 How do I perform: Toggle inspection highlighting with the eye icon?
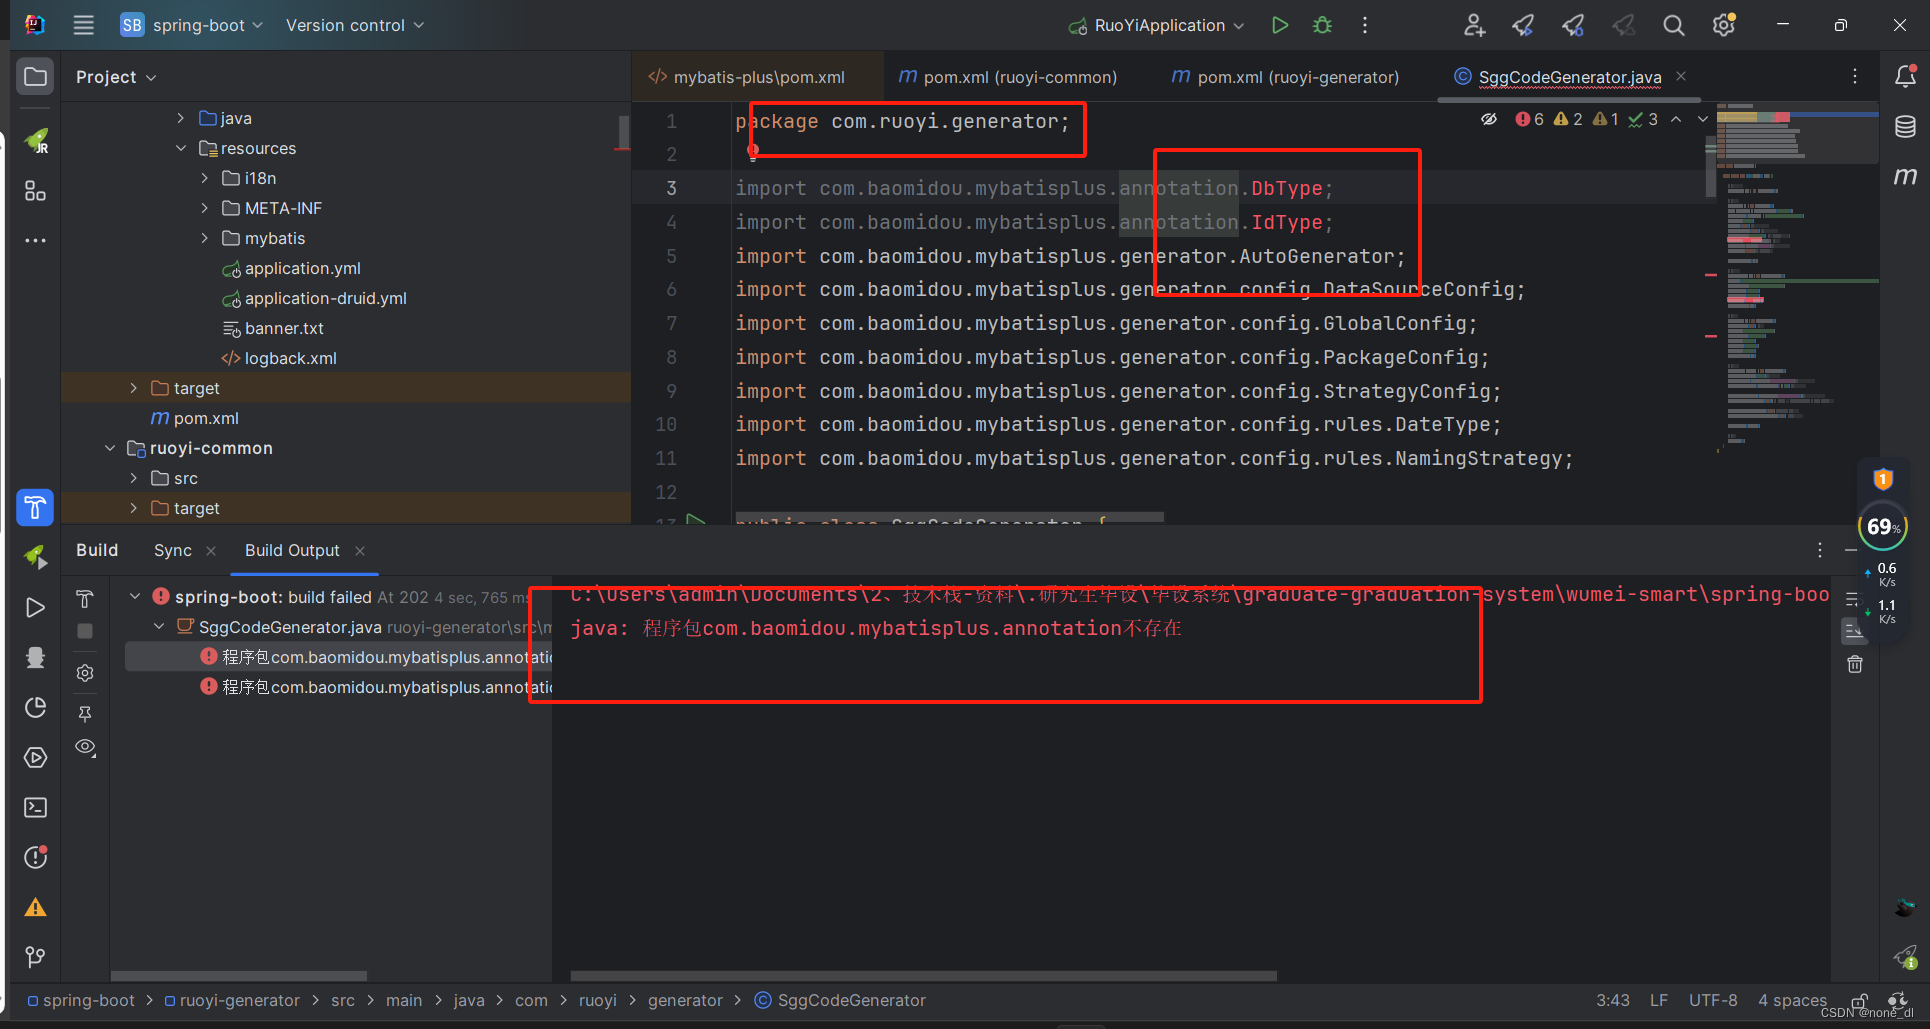(1490, 118)
